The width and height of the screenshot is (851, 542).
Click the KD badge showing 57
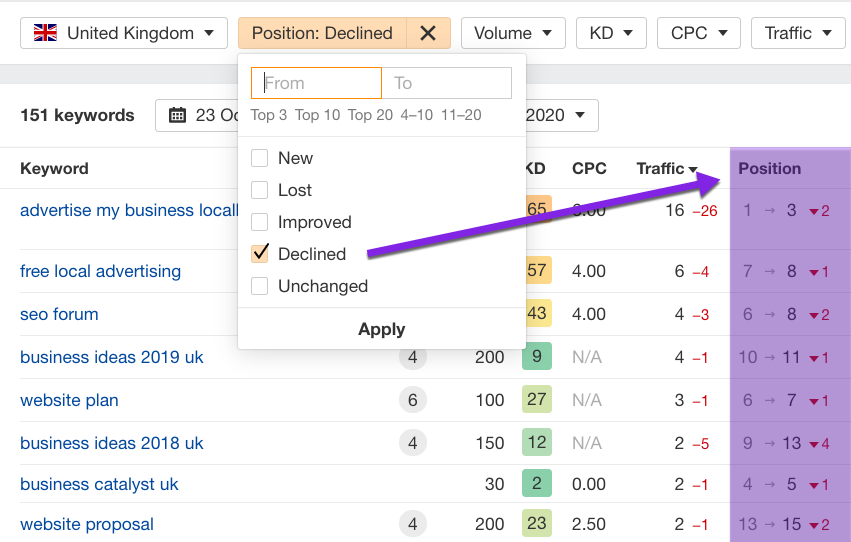pyautogui.click(x=537, y=271)
